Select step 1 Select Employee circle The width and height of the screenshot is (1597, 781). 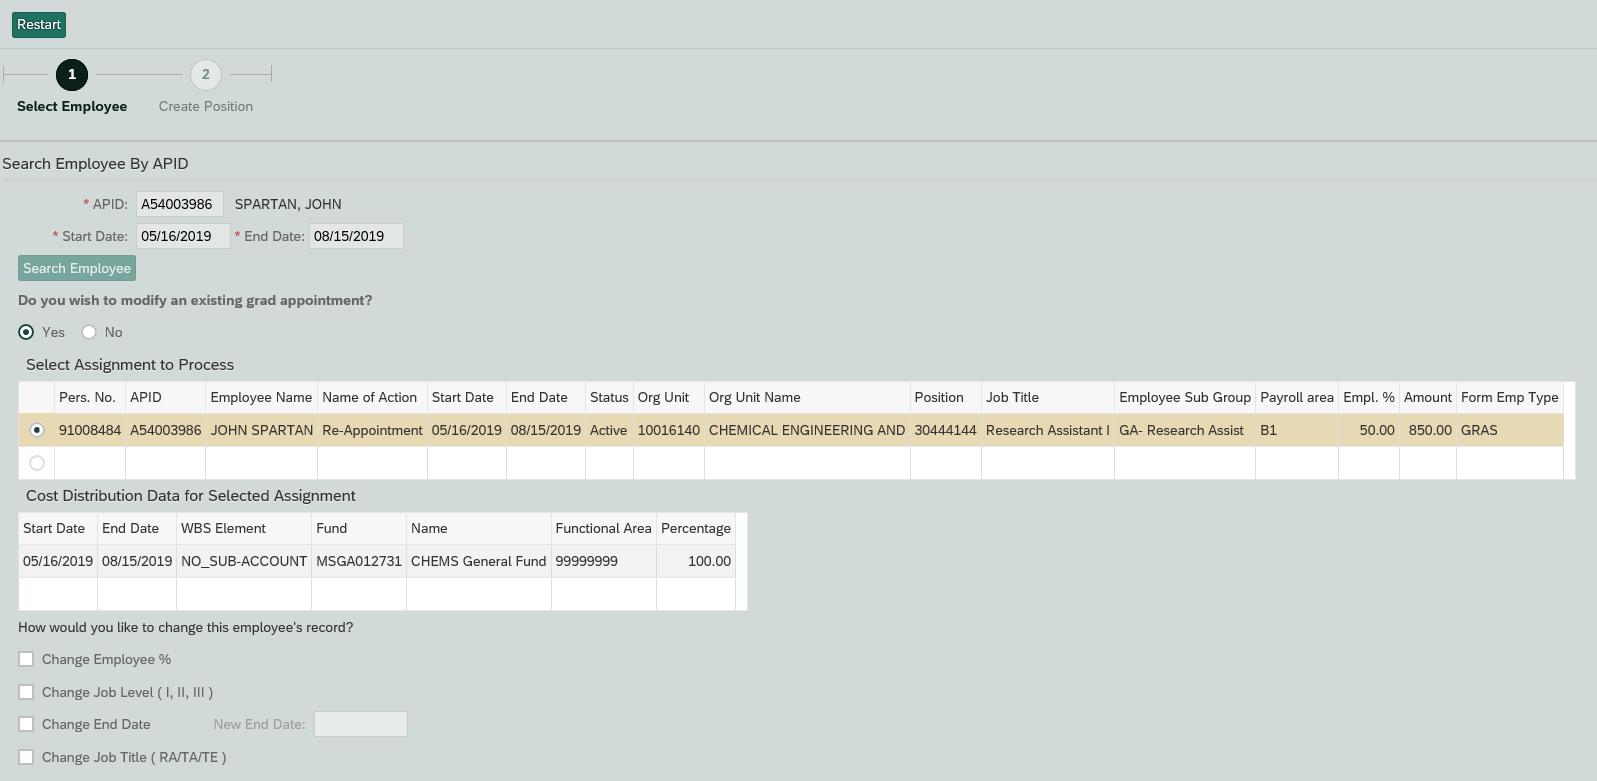tap(72, 75)
